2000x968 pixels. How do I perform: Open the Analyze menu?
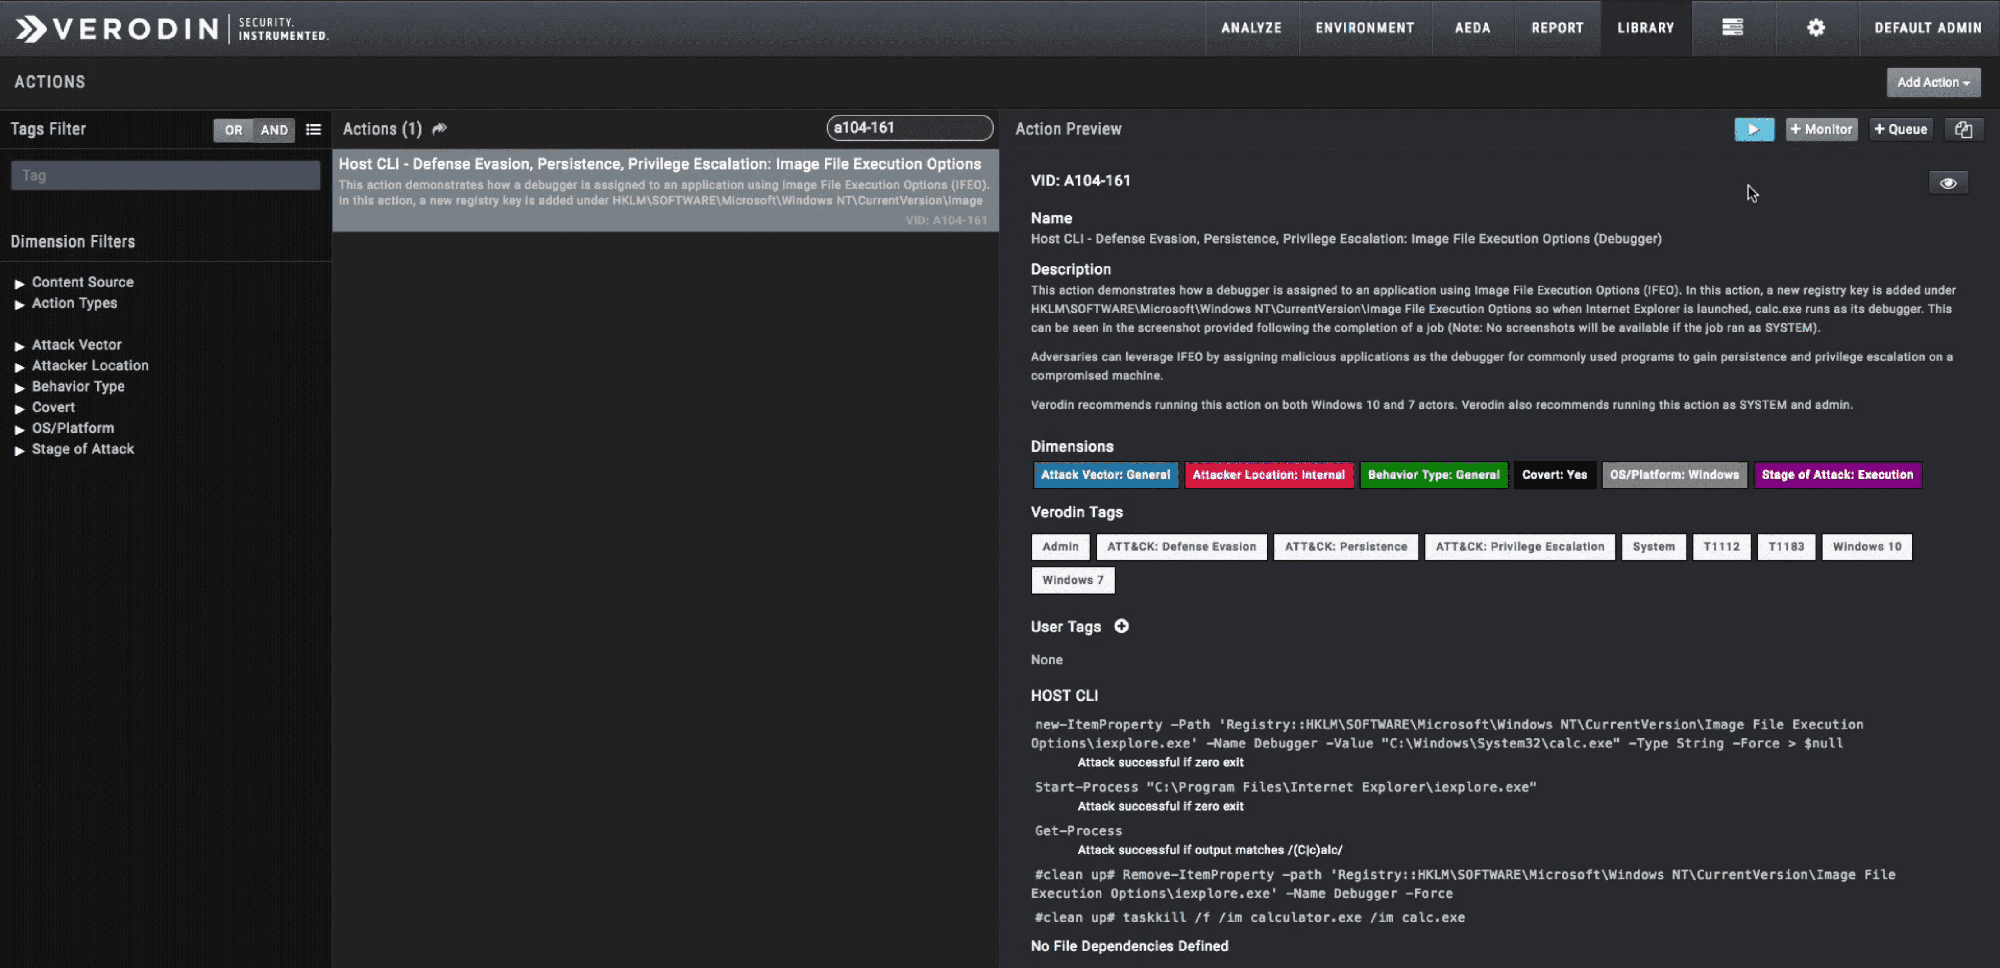1251,28
